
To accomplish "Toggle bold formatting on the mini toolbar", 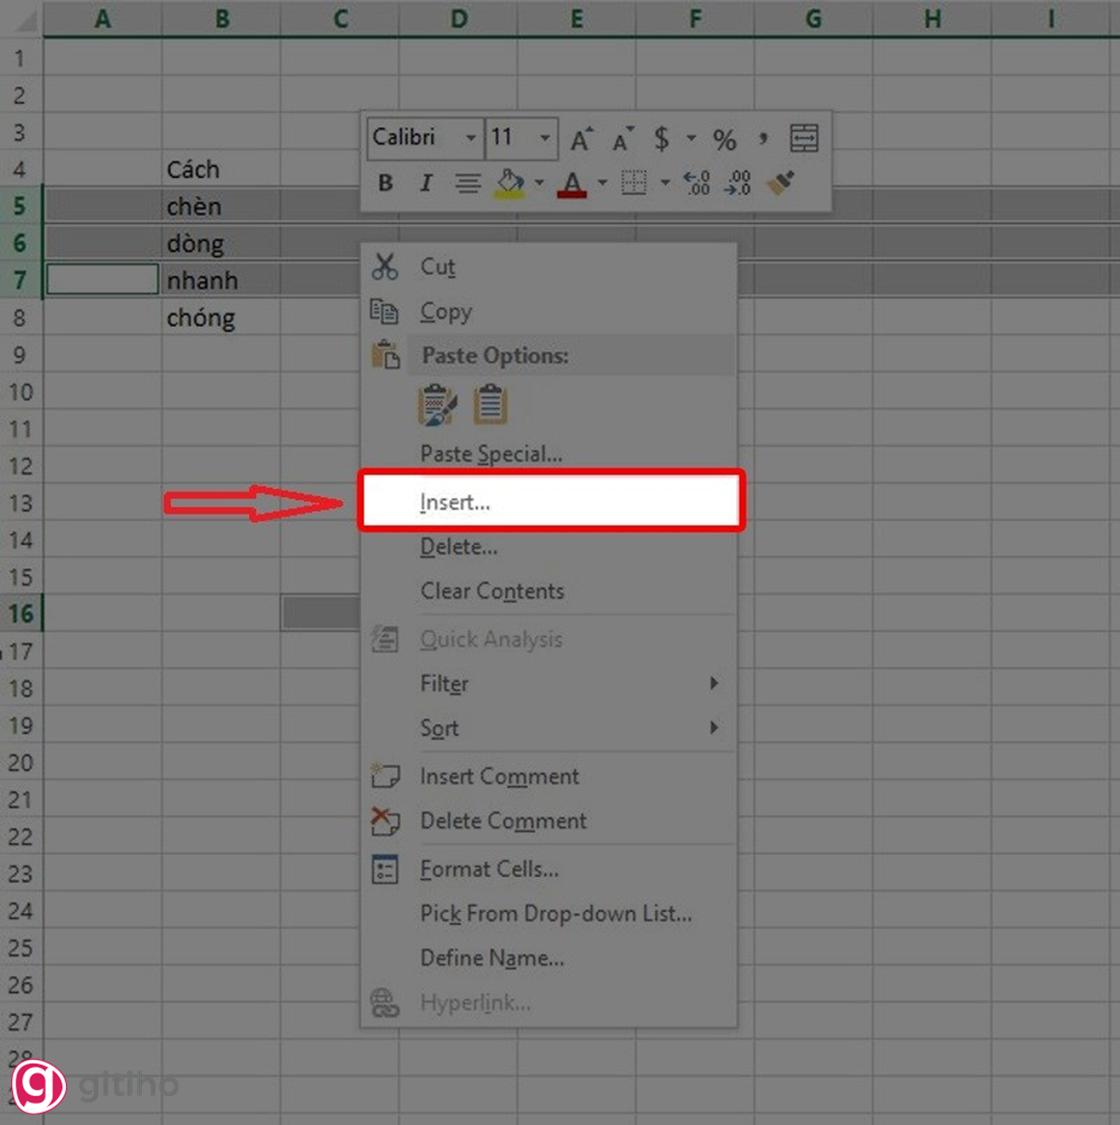I will coord(384,183).
